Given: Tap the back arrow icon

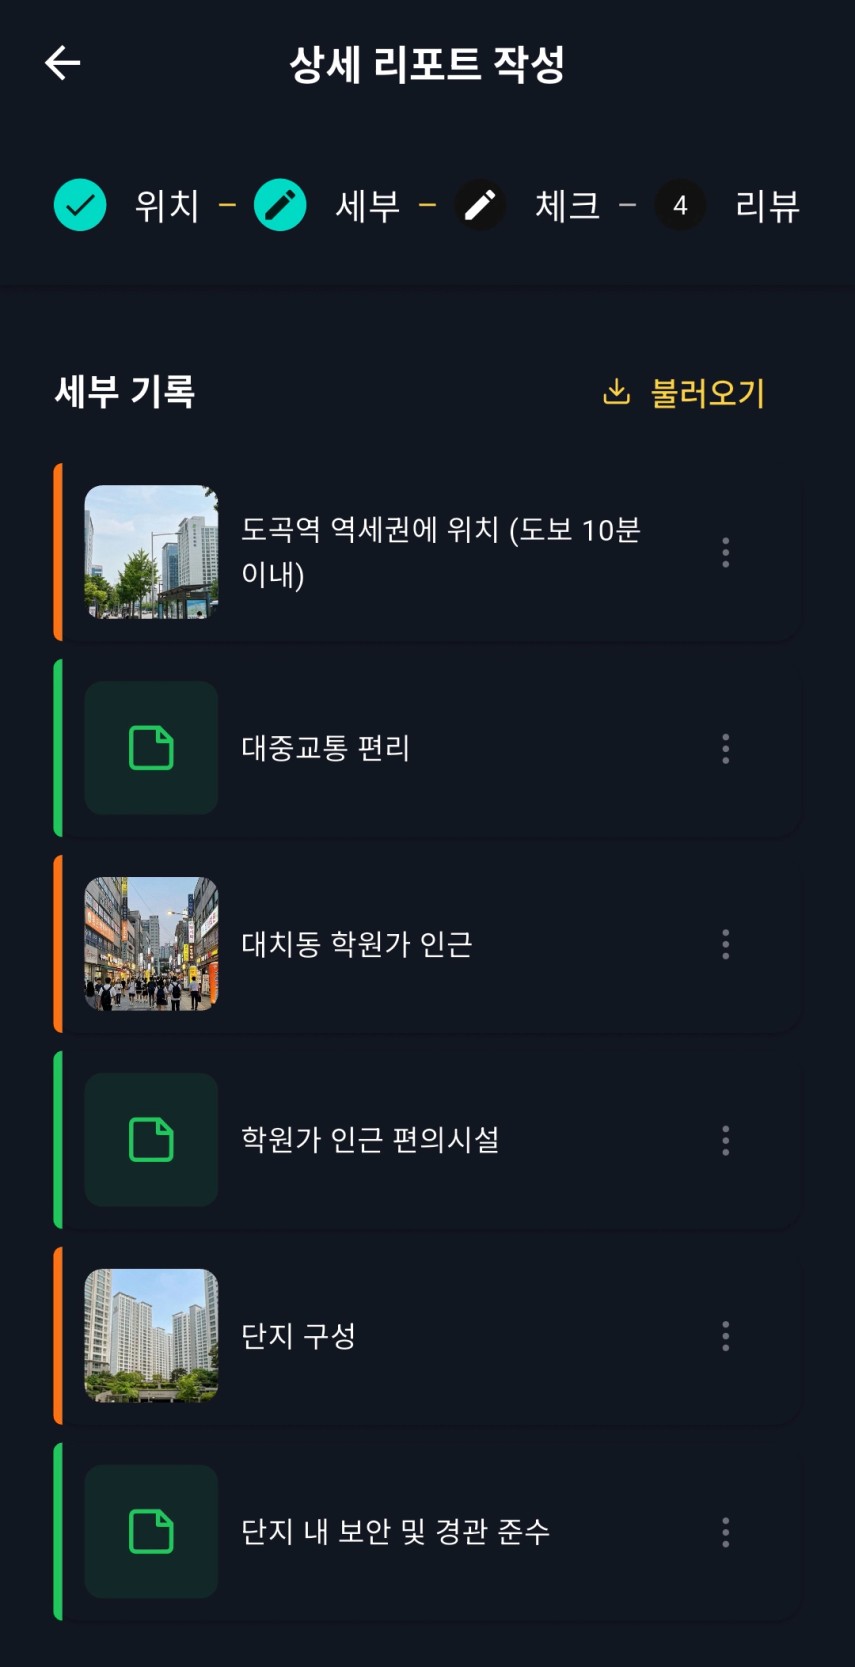Looking at the screenshot, I should (x=63, y=63).
